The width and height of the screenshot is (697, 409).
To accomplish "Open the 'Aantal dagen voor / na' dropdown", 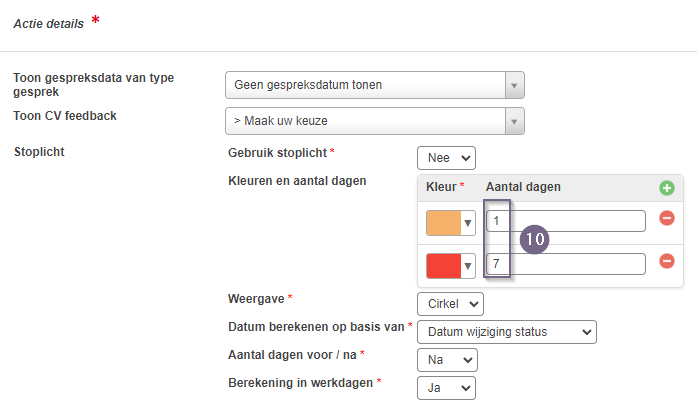I will coord(447,360).
